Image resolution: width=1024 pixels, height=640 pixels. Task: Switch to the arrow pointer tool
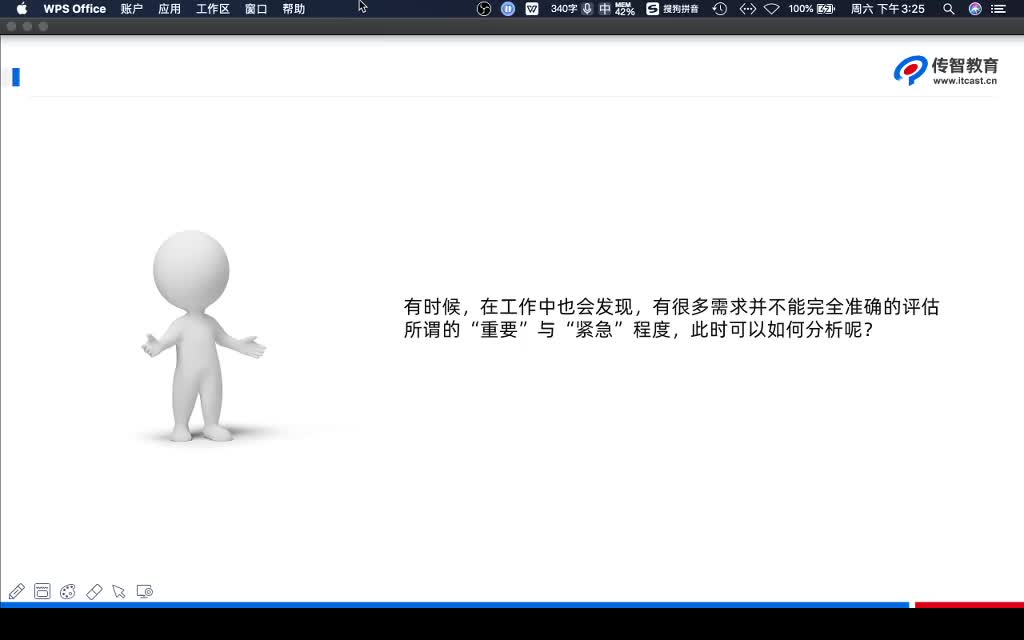(119, 592)
